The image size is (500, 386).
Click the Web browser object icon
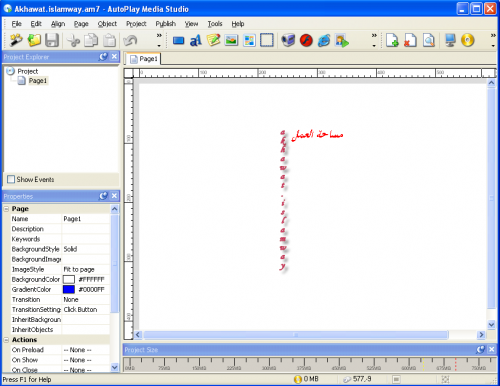pyautogui.click(x=324, y=41)
